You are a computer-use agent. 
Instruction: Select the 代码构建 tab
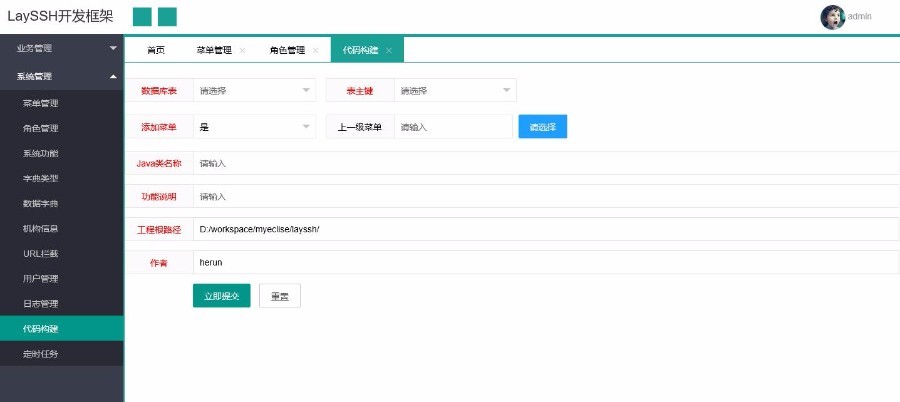coord(360,51)
